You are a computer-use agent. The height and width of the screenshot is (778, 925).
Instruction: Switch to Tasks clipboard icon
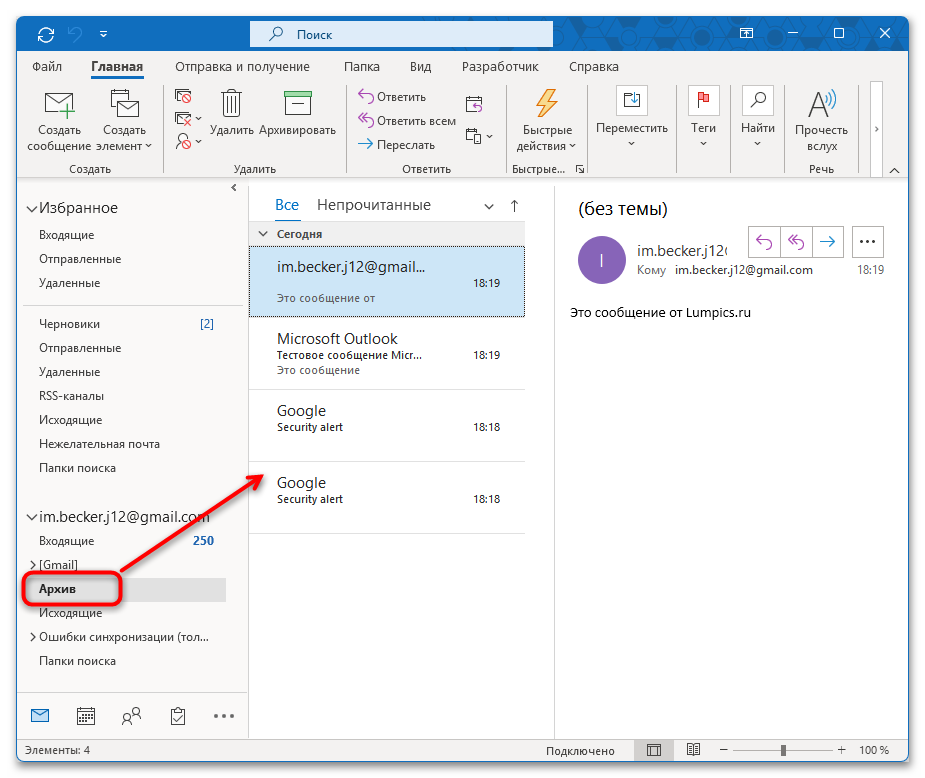coord(178,715)
